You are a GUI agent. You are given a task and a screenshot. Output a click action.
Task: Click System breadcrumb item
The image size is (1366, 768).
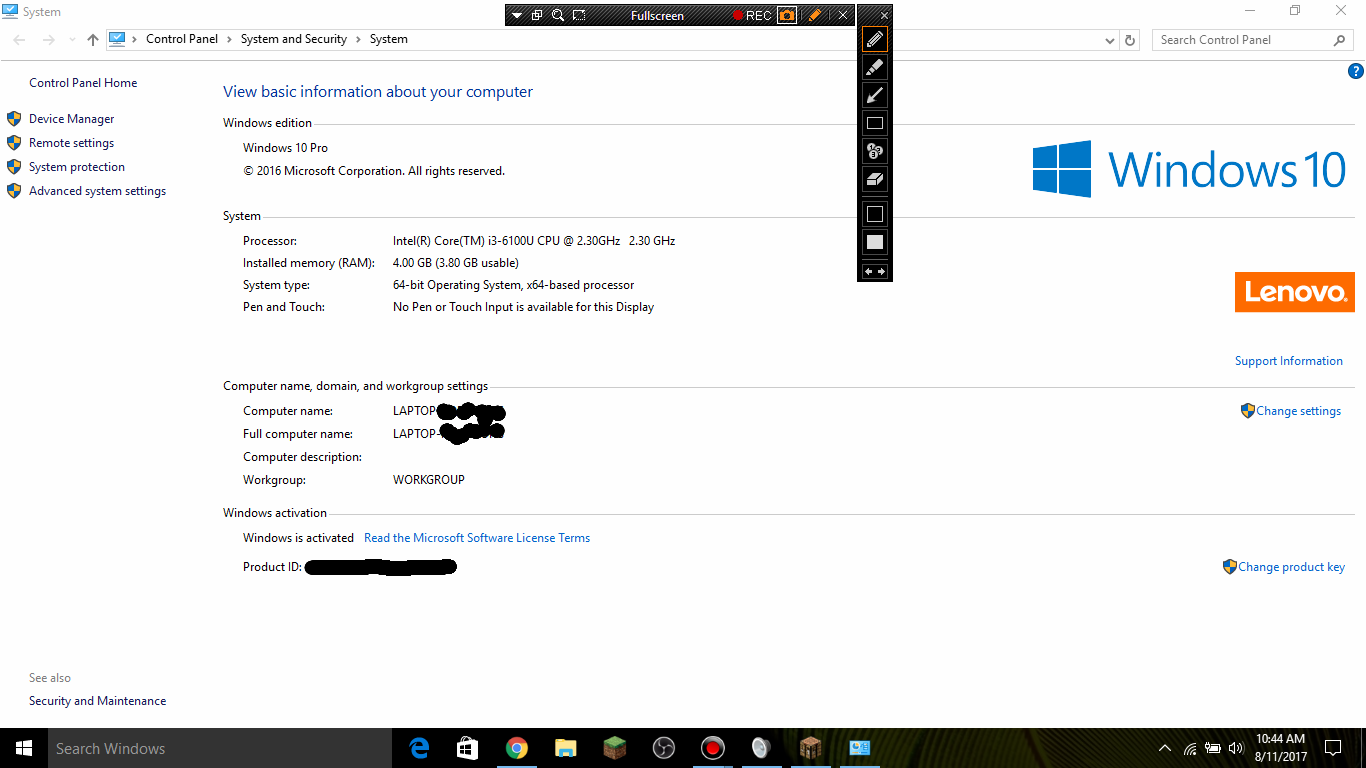(389, 39)
